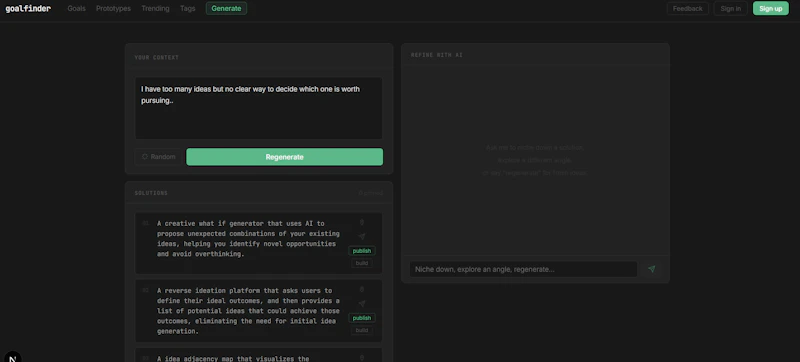Click build on the what-if generator solution
The width and height of the screenshot is (800, 362).
(362, 263)
